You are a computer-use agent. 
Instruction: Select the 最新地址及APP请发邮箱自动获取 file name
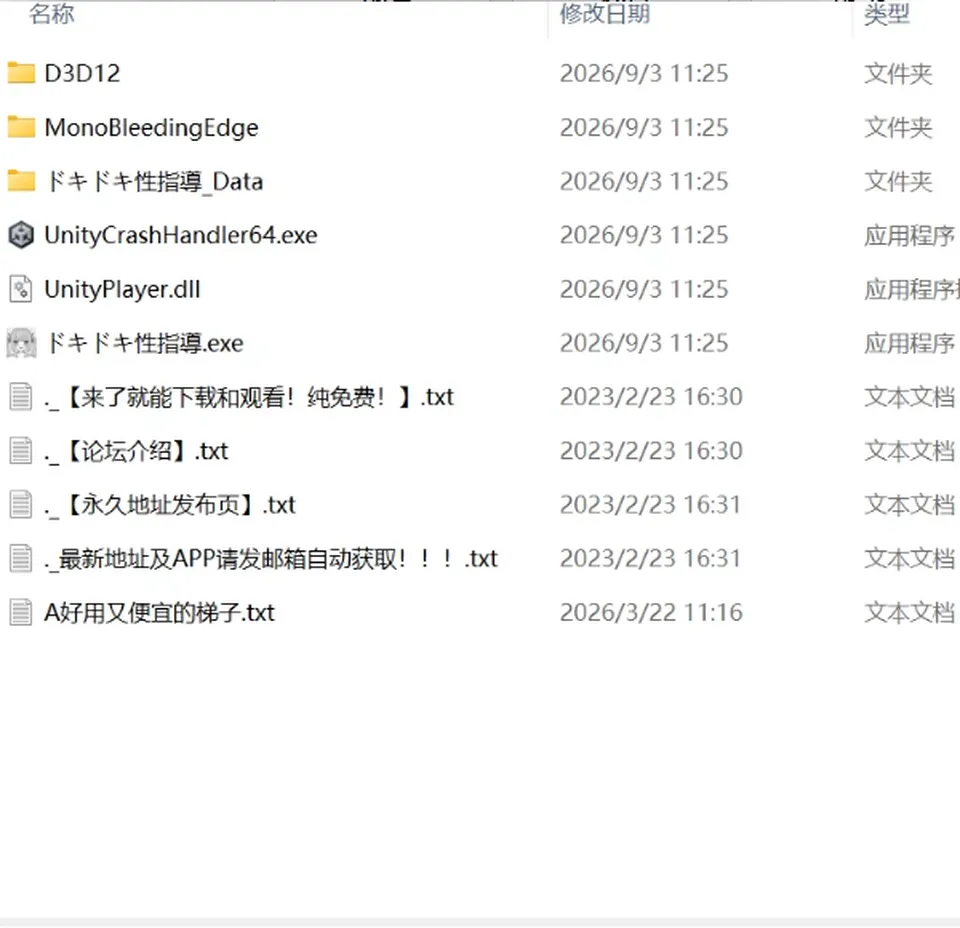tap(271, 559)
